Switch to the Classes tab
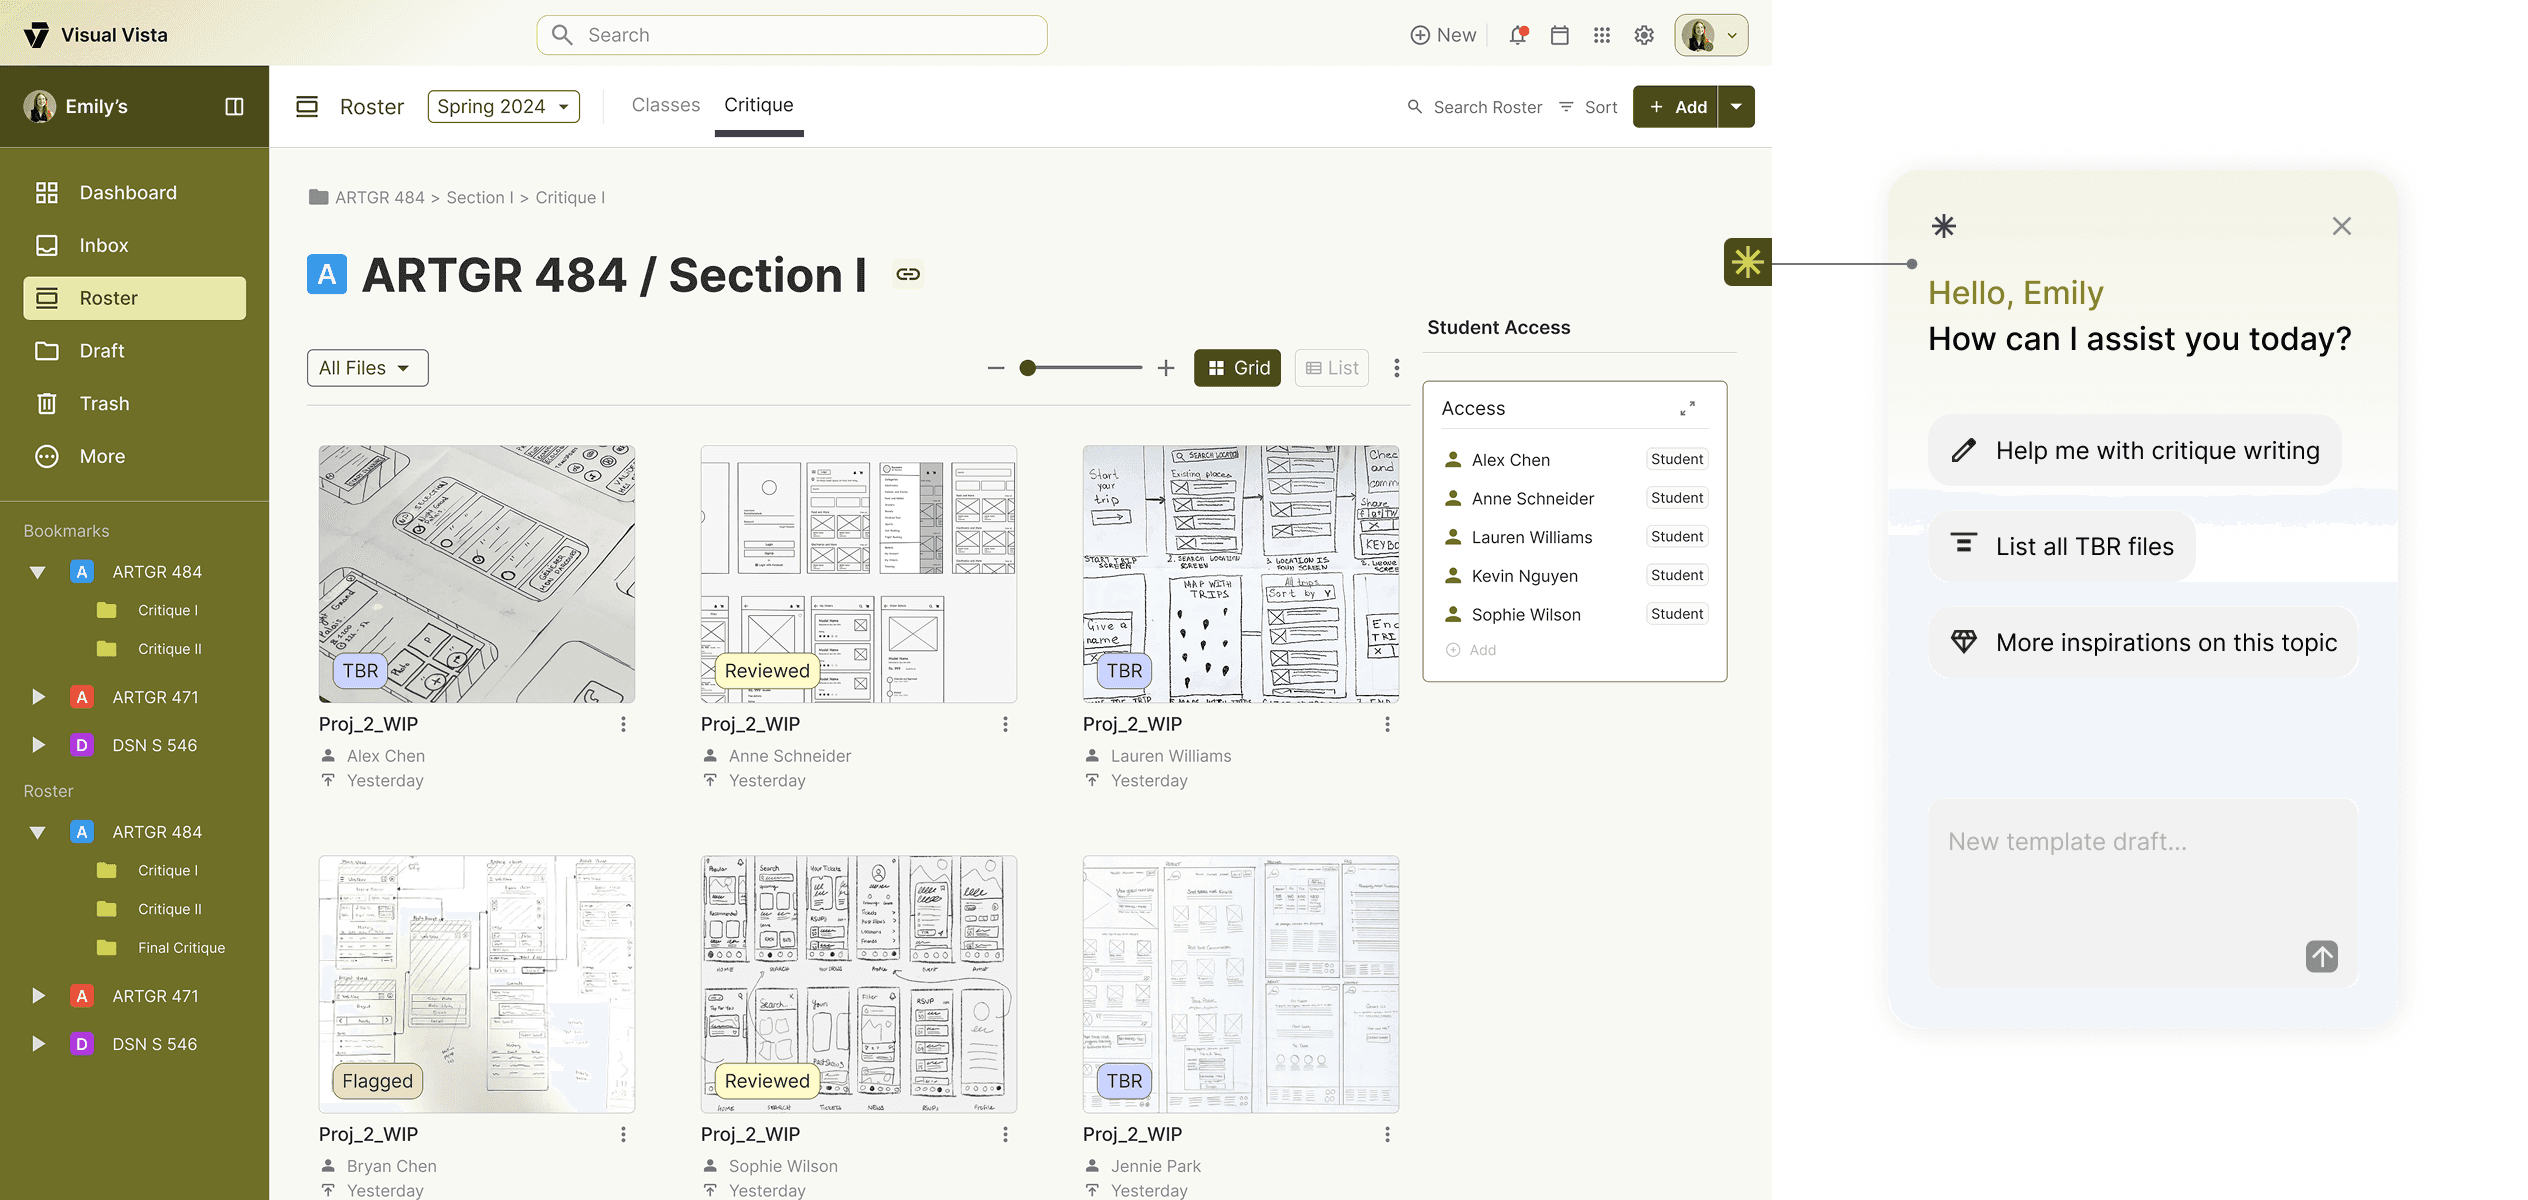 click(x=665, y=105)
